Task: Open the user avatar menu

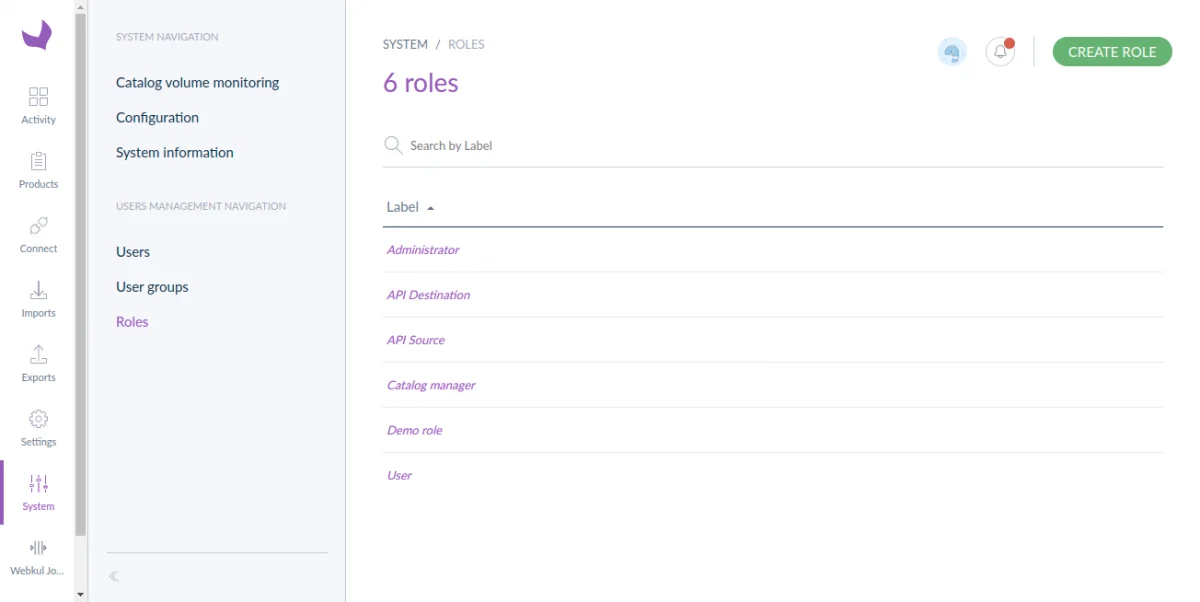Action: click(952, 52)
